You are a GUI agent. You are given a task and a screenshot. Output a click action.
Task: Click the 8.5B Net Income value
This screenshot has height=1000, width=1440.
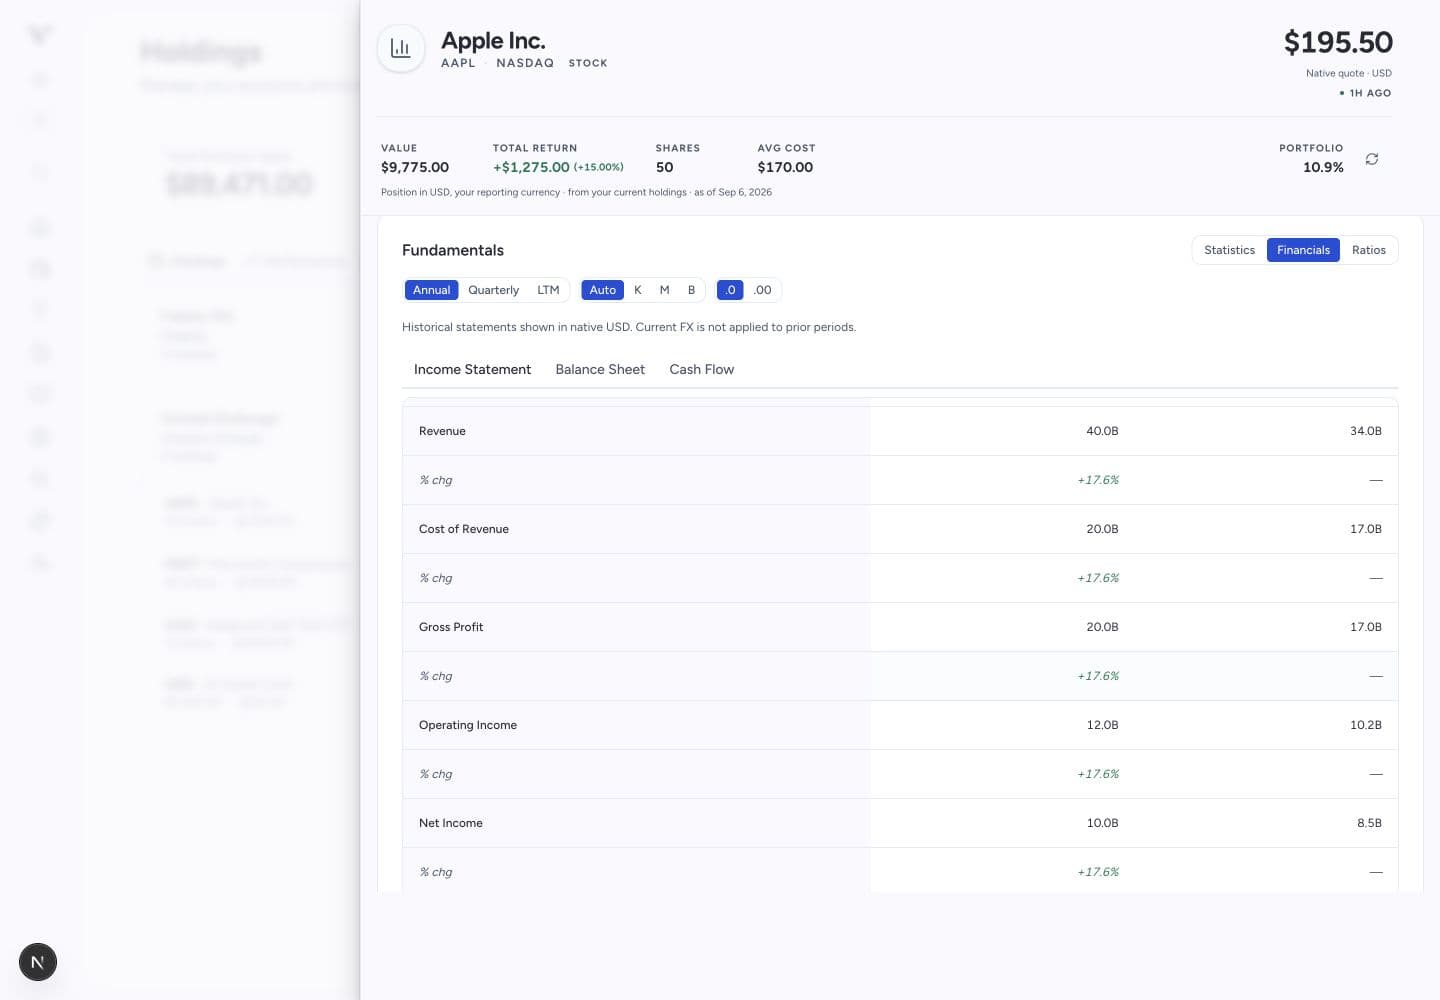tap(1369, 823)
